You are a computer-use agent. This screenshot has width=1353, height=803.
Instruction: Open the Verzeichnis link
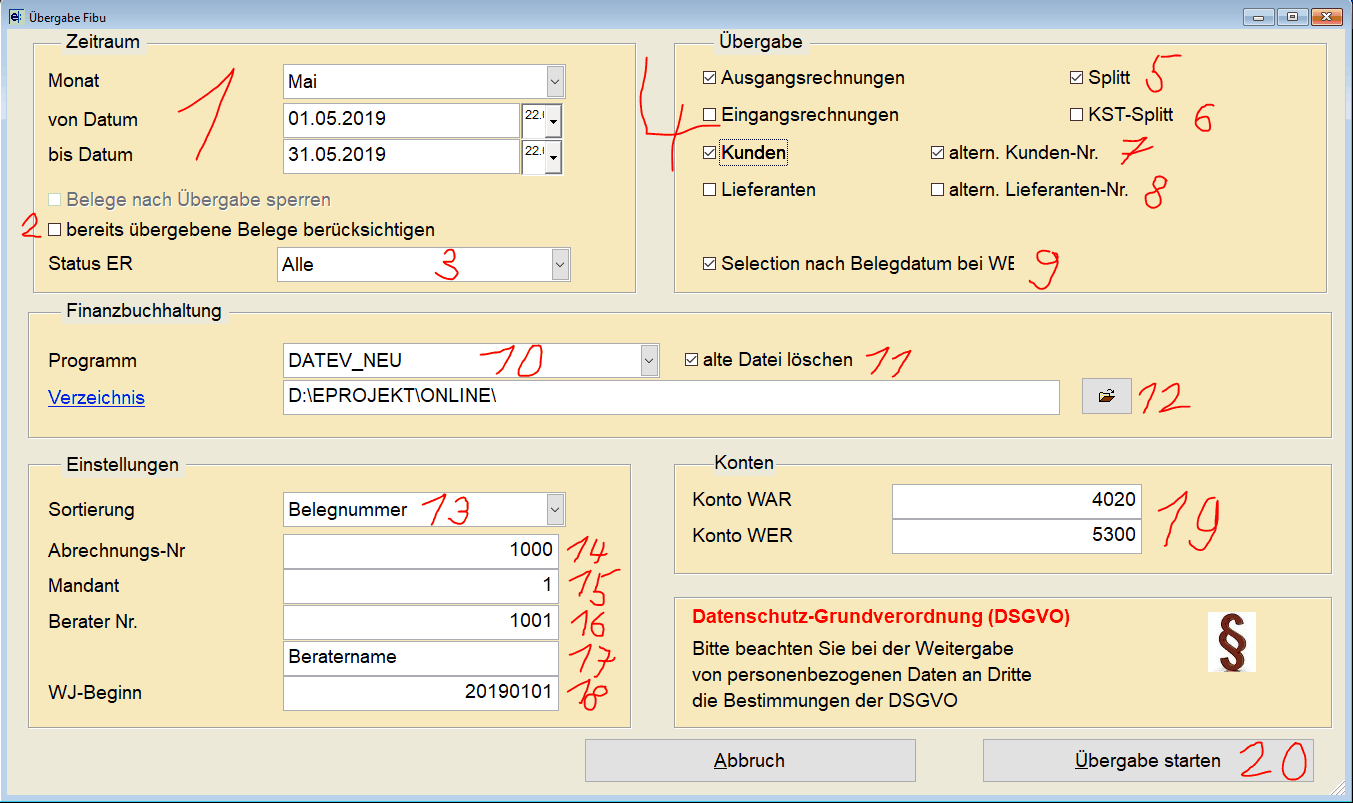point(96,398)
